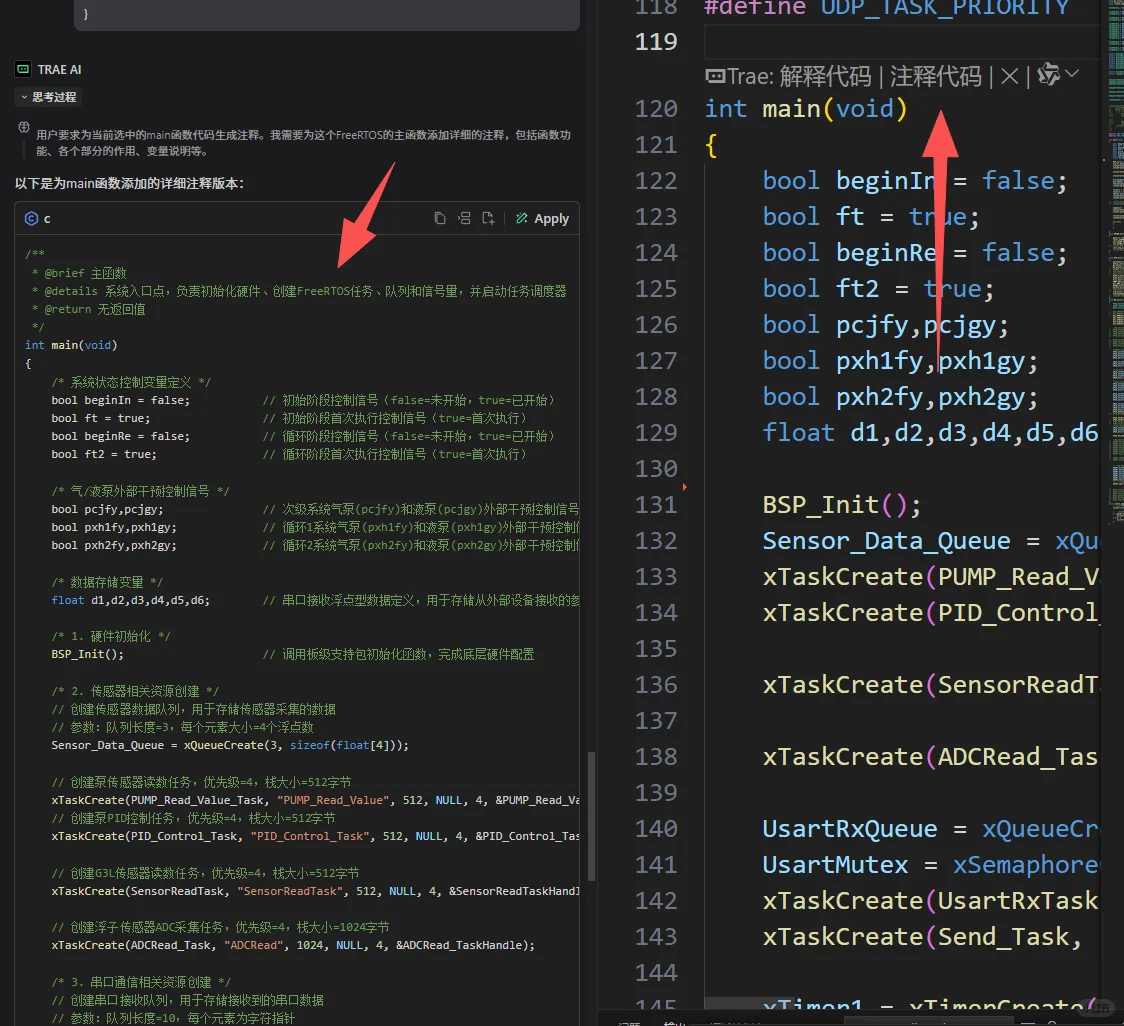The width and height of the screenshot is (1124, 1026).
Task: Click '以下是为main函数添加的详细注释版本' text
Action: click(129, 184)
